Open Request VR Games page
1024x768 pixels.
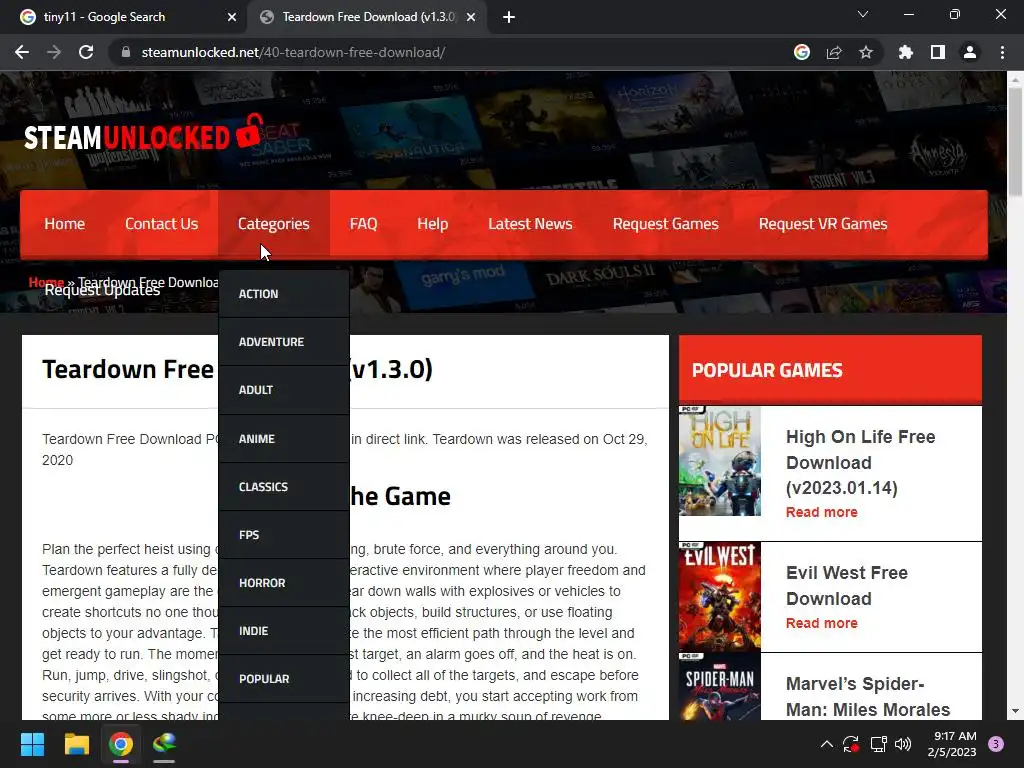(x=823, y=224)
